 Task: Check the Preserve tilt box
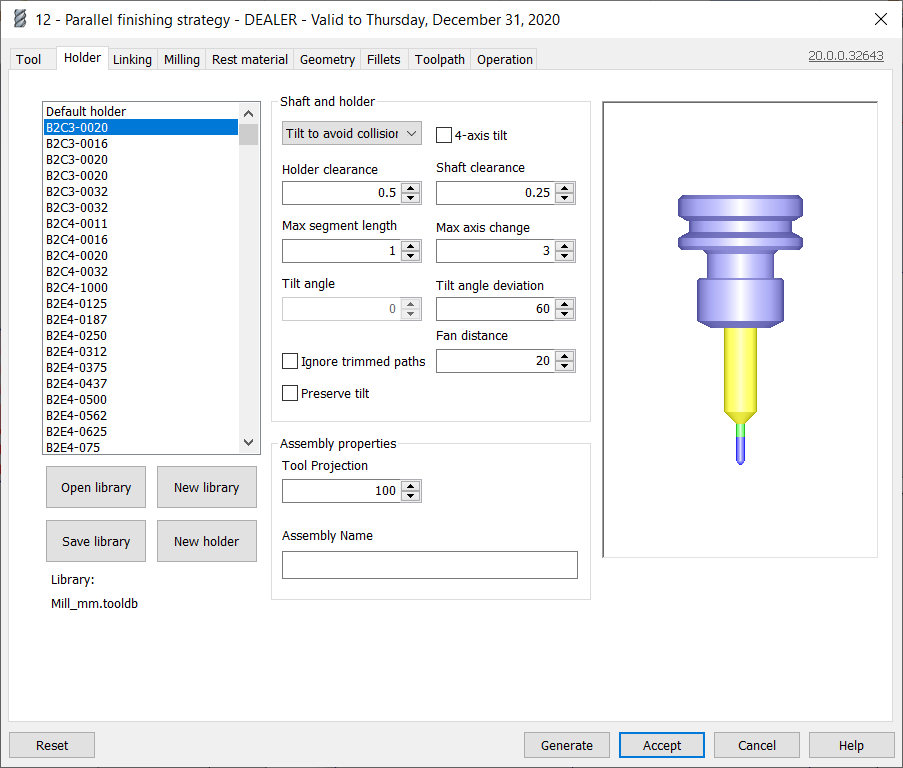click(290, 393)
